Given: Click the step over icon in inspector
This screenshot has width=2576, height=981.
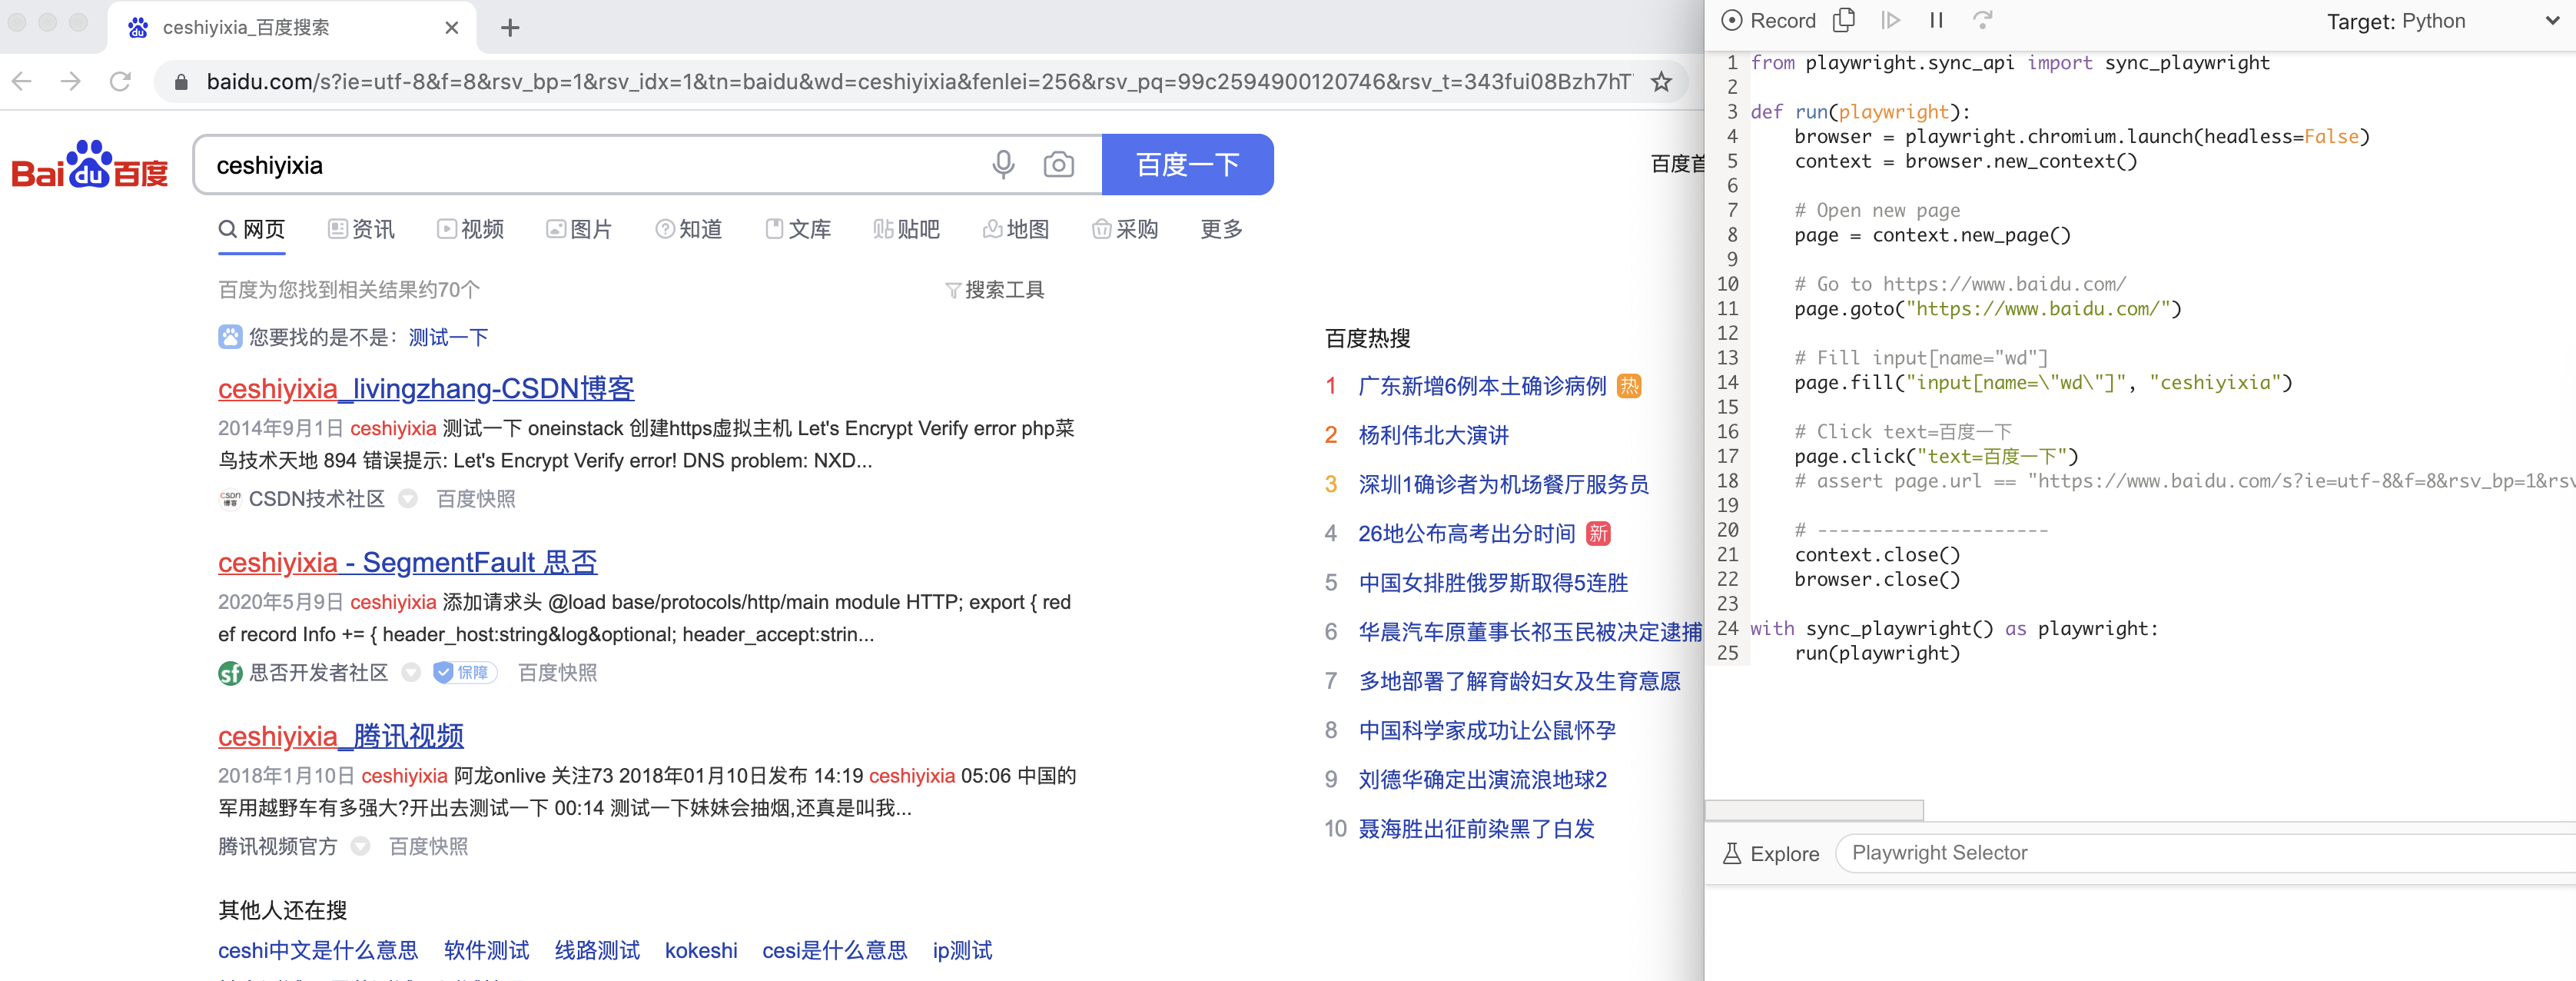Looking at the screenshot, I should pyautogui.click(x=1982, y=20).
